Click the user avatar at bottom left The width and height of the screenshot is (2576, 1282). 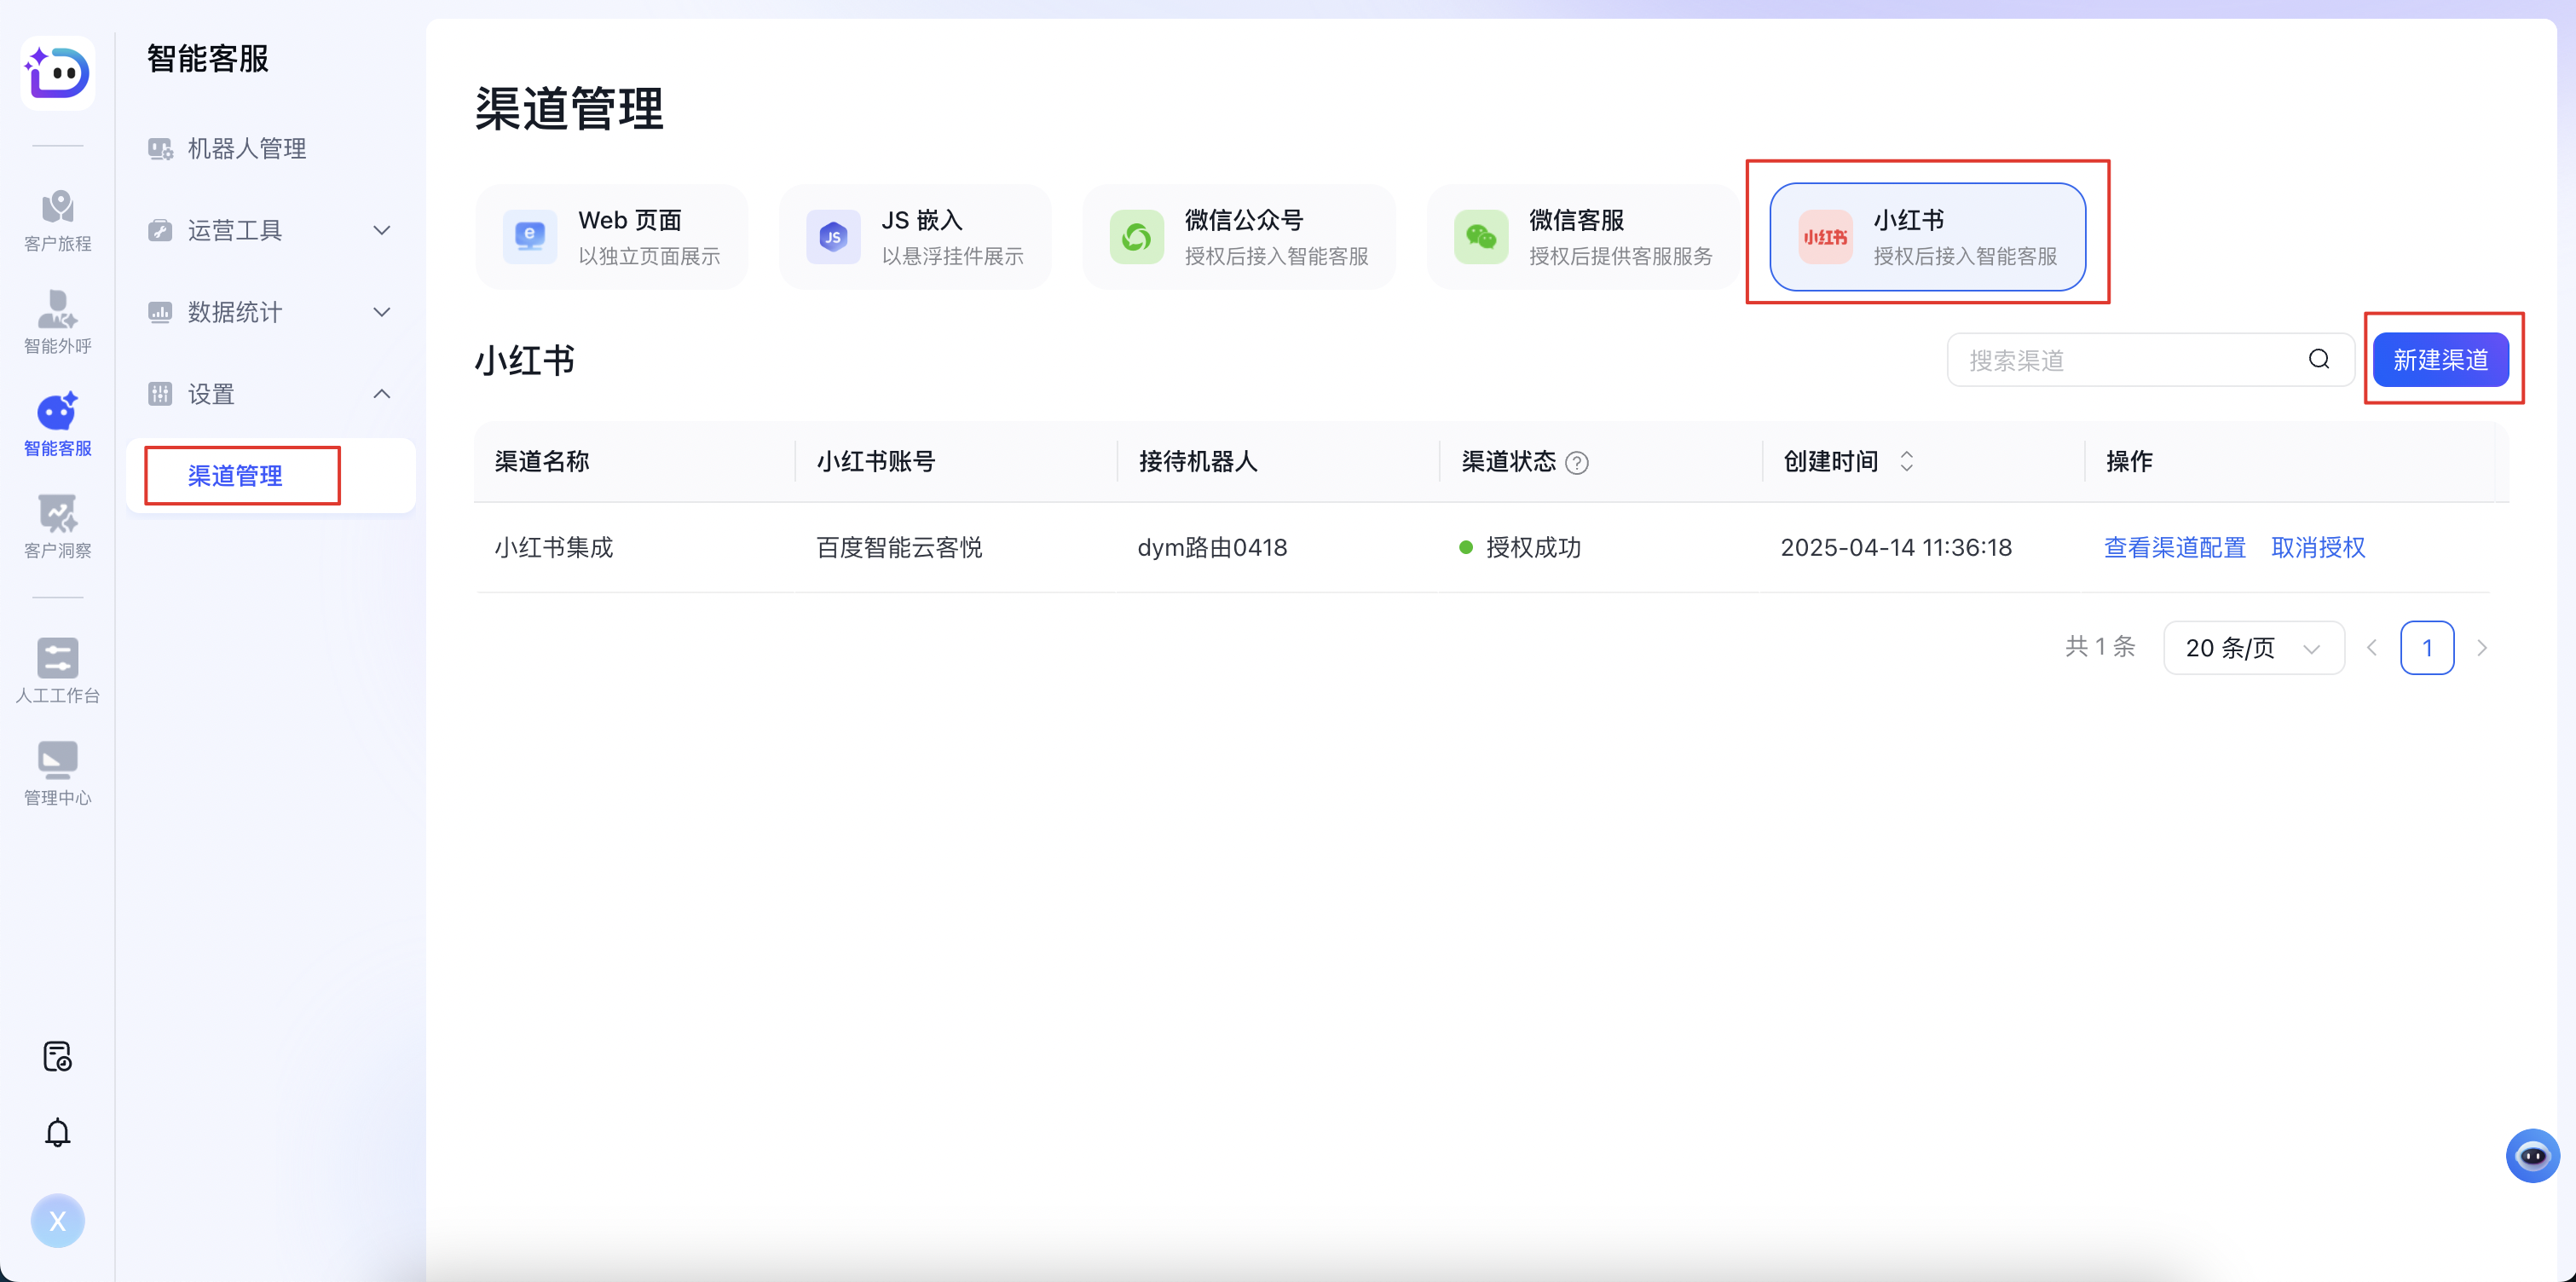[x=57, y=1220]
